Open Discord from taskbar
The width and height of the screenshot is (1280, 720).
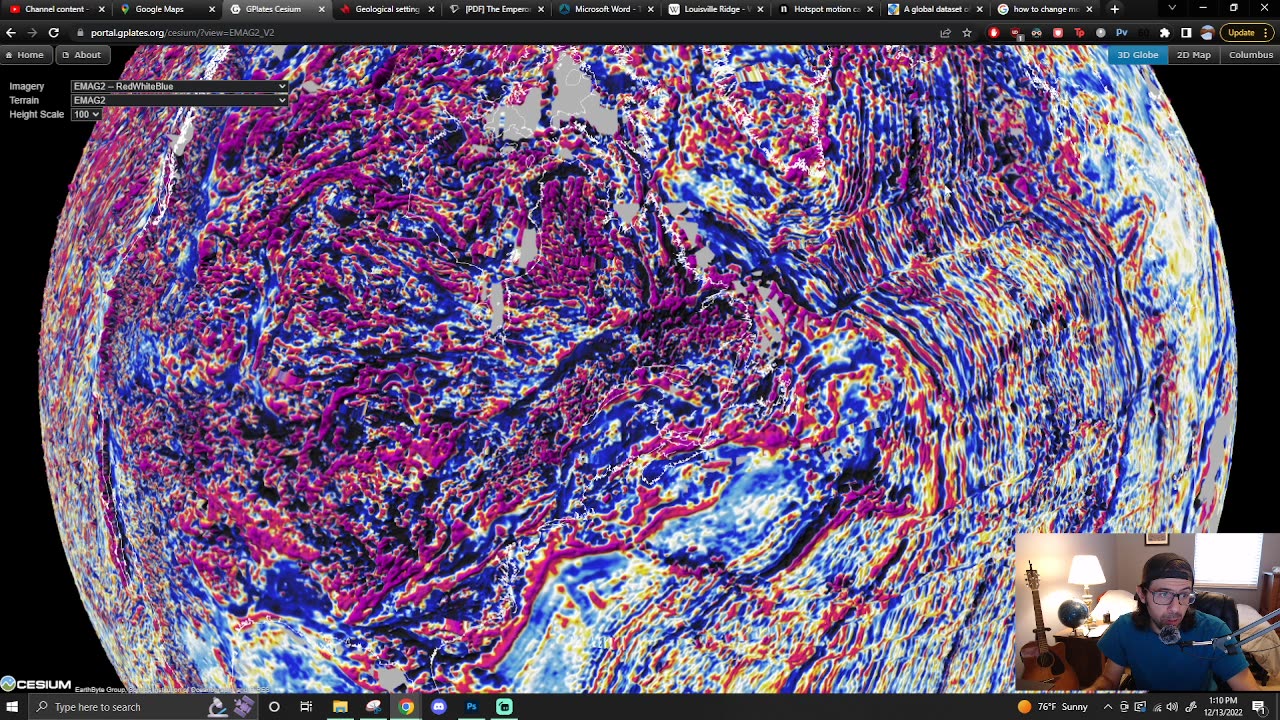coord(439,707)
